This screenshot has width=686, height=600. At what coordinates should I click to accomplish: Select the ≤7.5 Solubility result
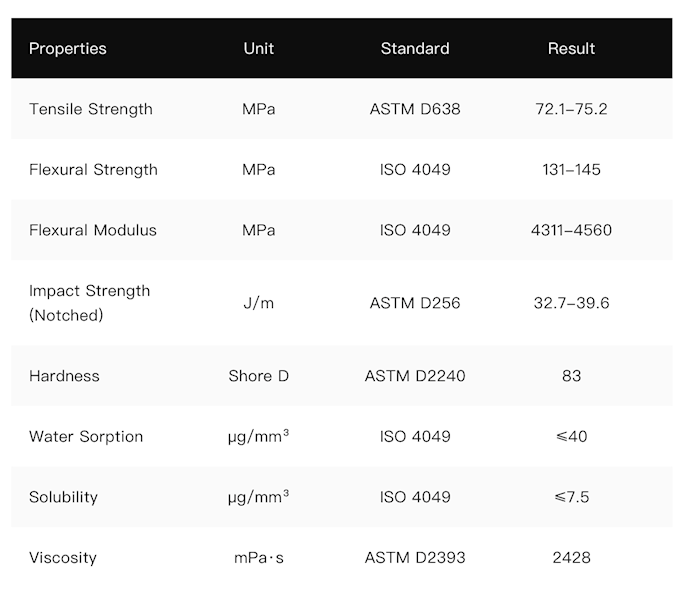coord(571,497)
